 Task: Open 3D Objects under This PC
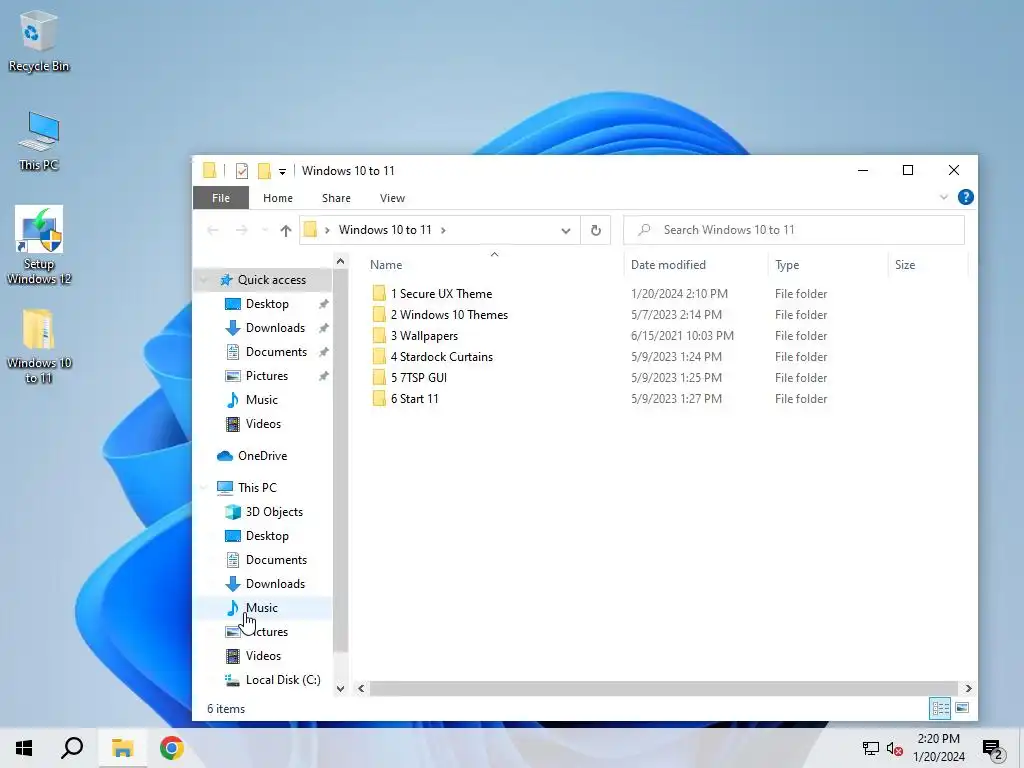274,512
